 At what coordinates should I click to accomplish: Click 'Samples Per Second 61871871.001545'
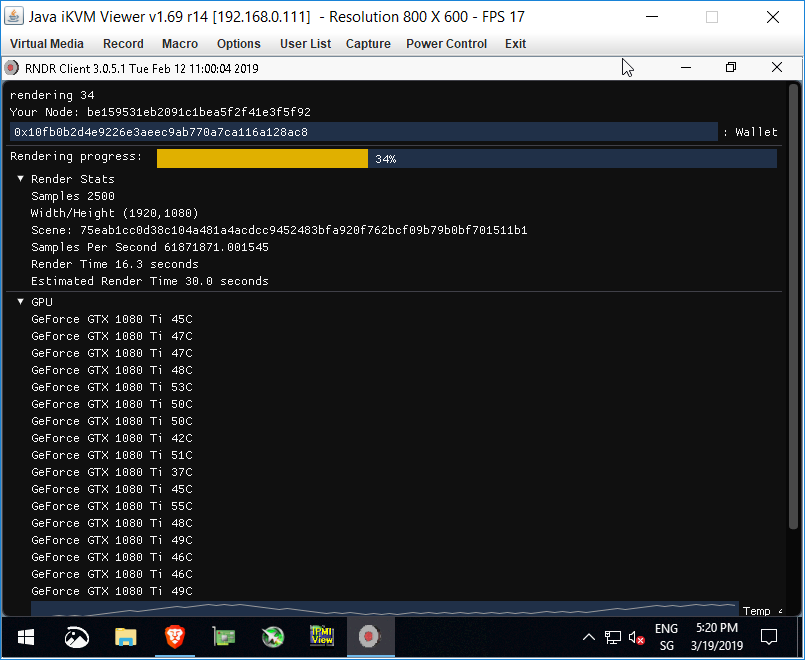tap(149, 247)
